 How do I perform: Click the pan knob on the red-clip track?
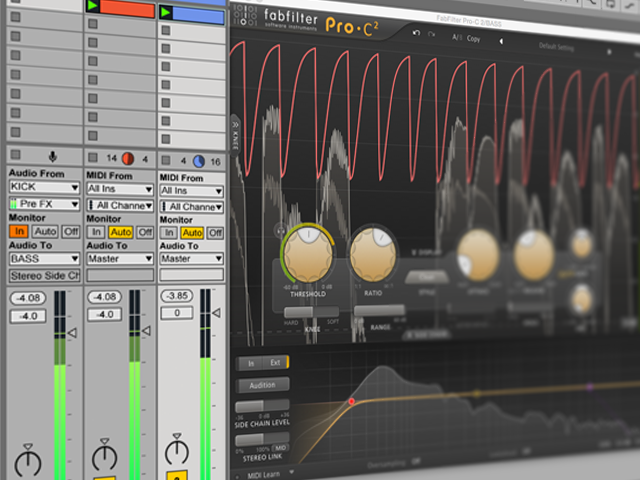[104, 455]
